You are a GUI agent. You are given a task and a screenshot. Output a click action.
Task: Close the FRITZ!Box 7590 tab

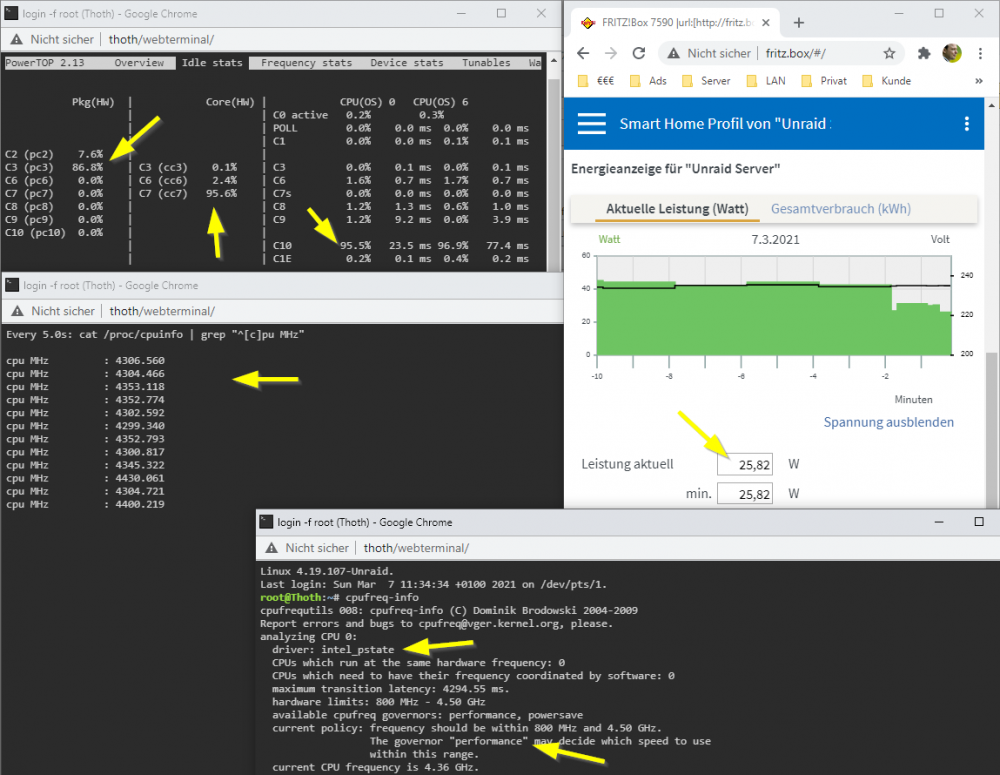pos(765,22)
